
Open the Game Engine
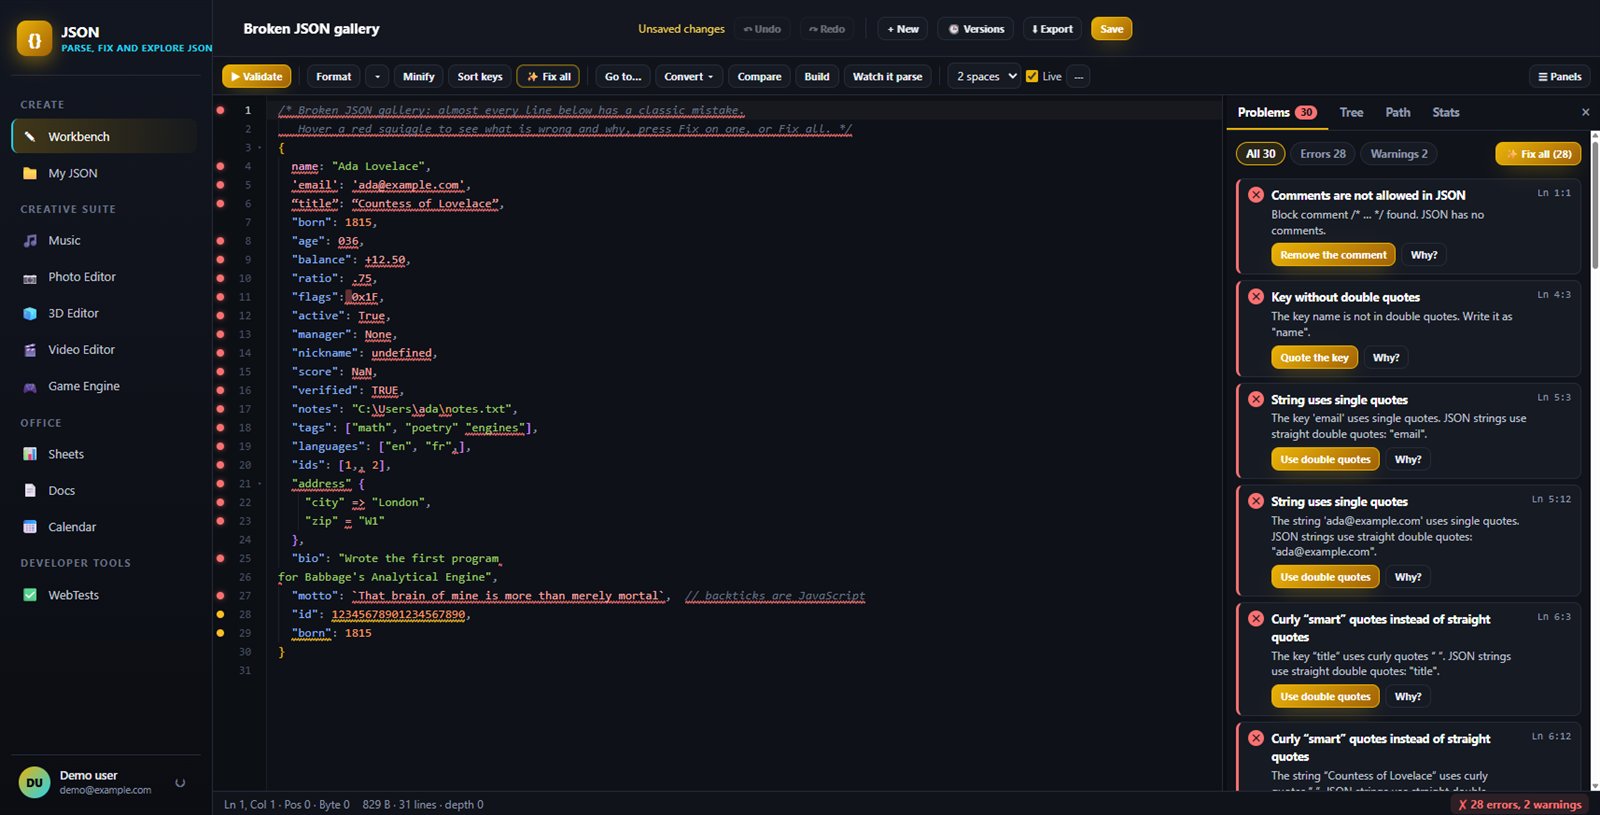(x=104, y=386)
